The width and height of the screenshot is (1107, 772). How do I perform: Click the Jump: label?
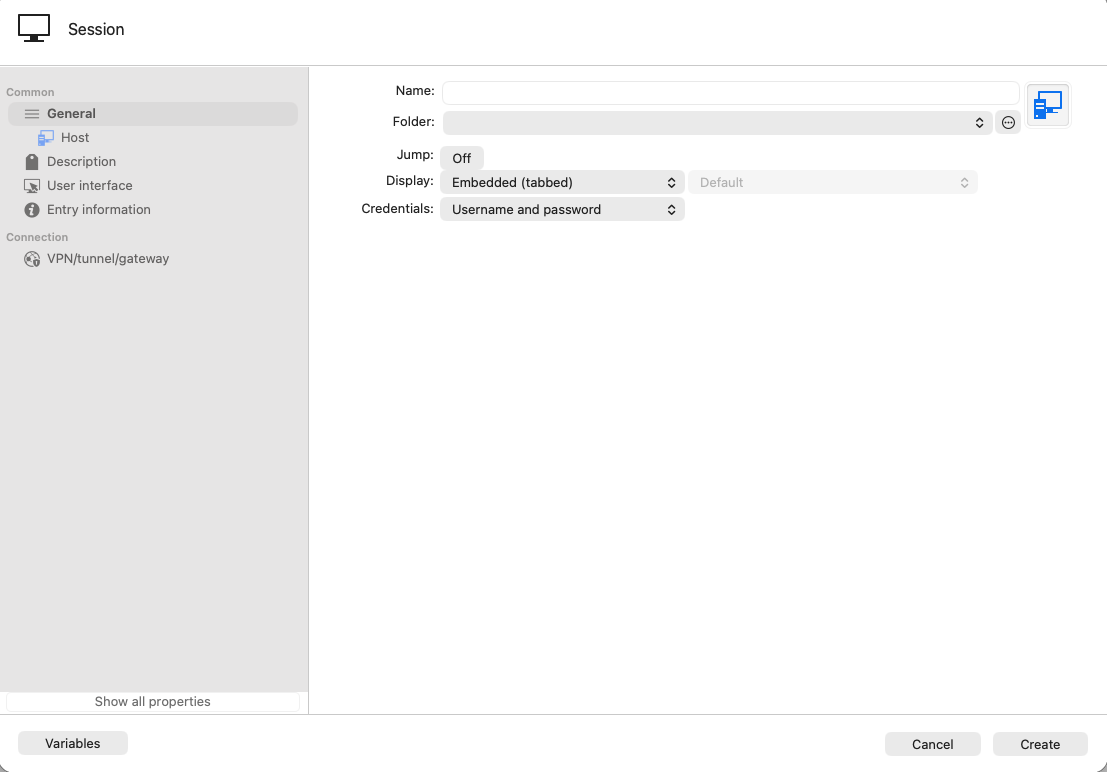(415, 155)
